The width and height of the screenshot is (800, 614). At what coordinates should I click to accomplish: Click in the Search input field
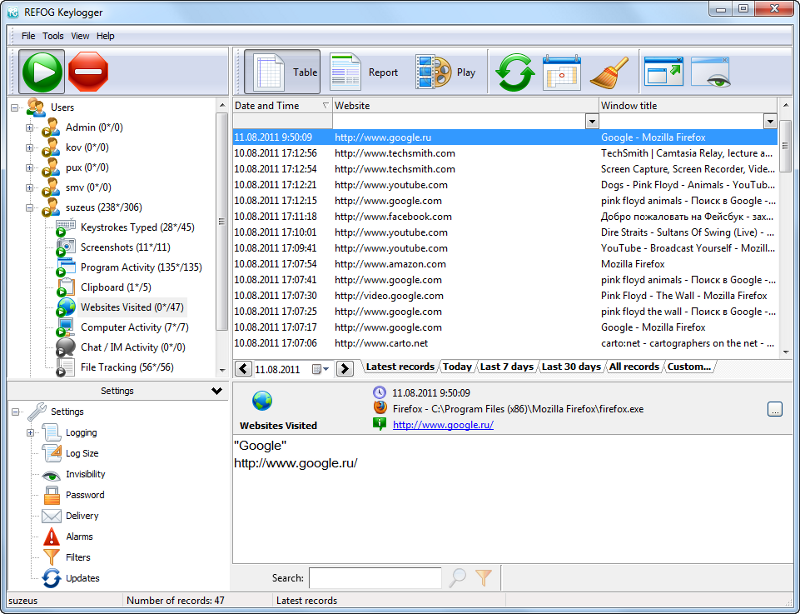[375, 577]
